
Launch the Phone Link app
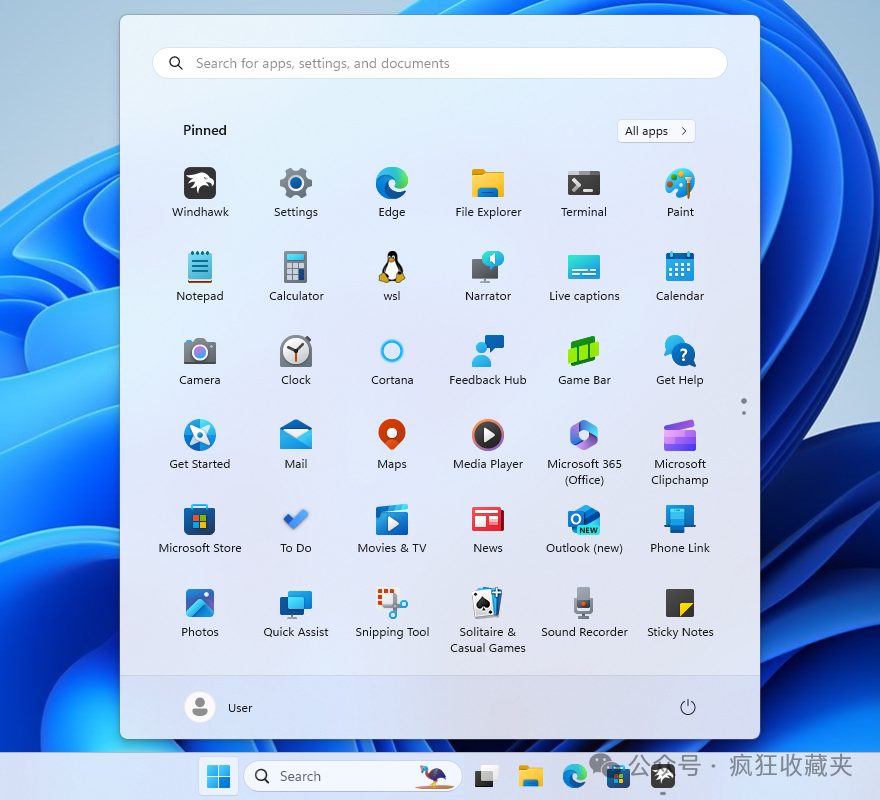point(679,520)
